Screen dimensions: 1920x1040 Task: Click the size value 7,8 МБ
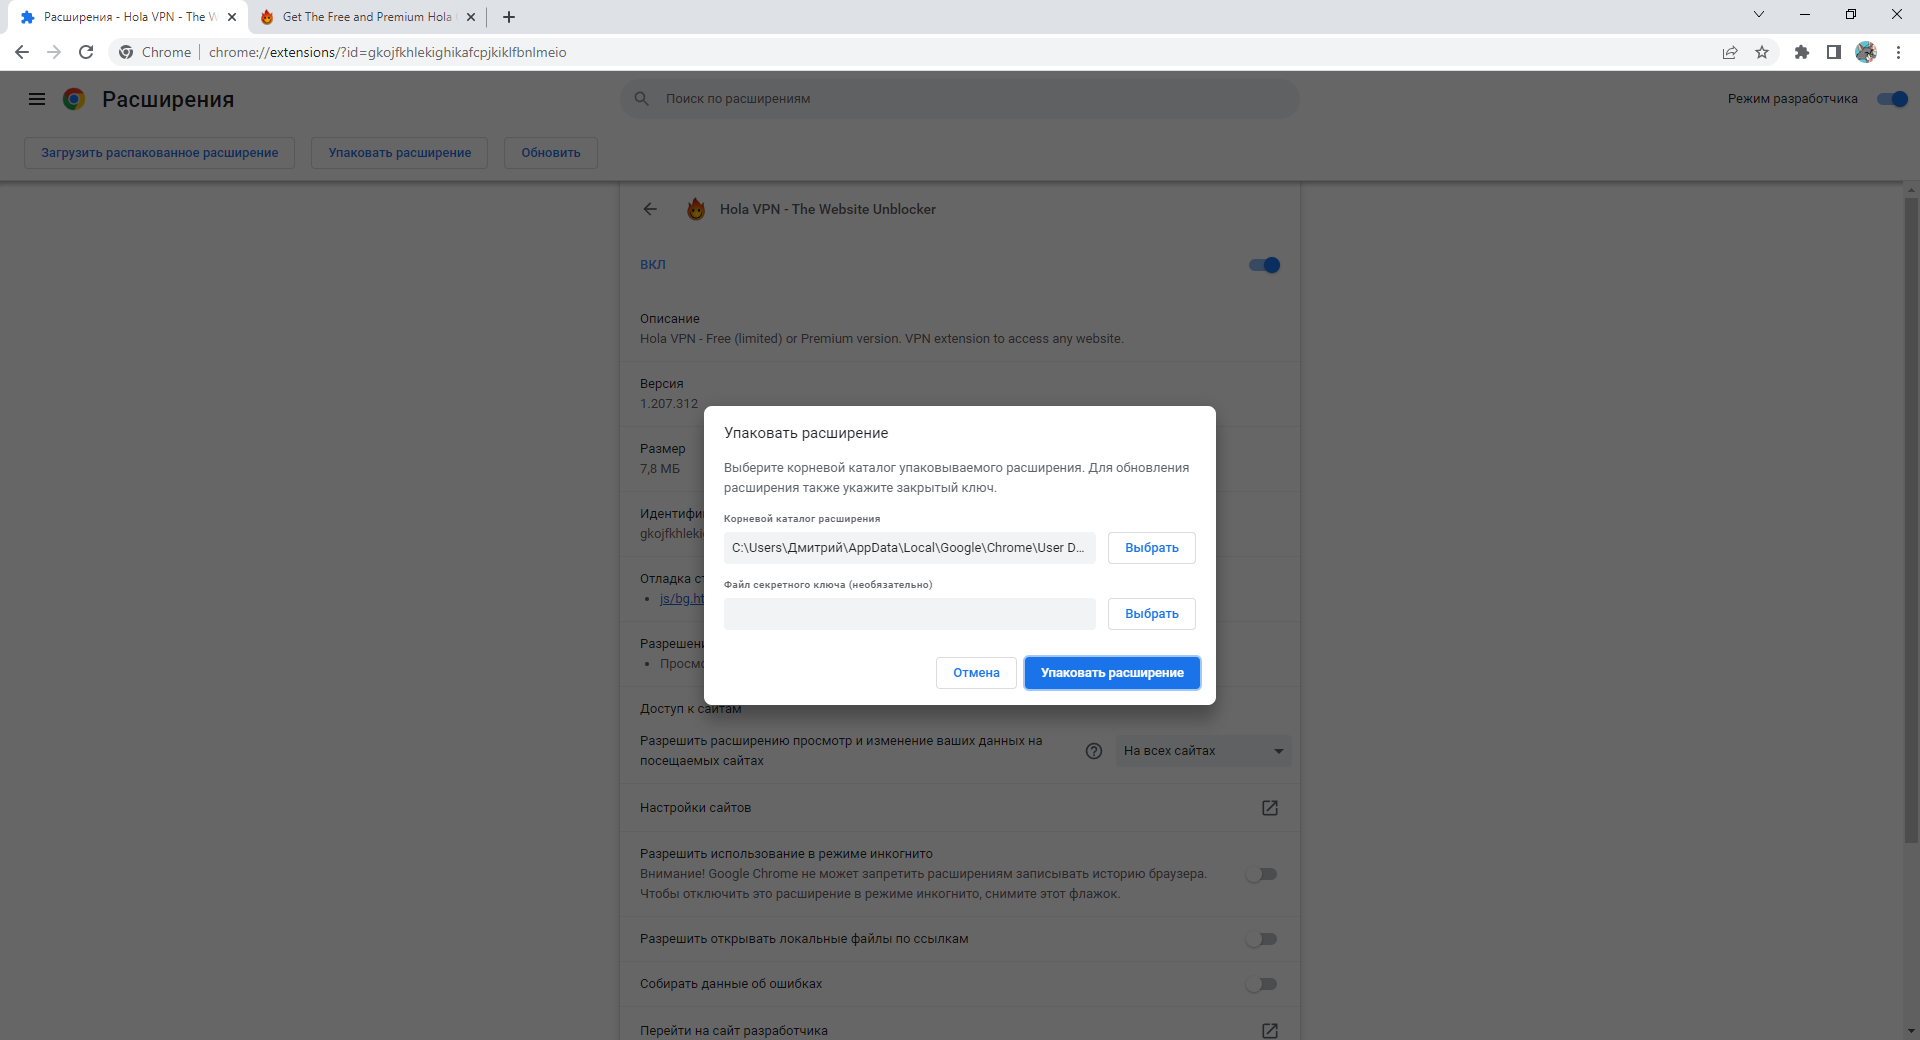(x=660, y=469)
